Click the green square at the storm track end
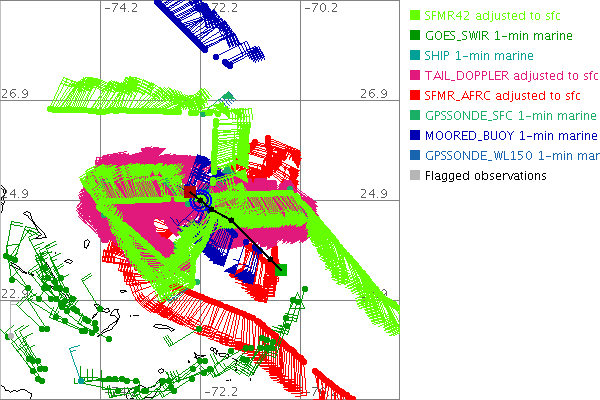 click(282, 269)
